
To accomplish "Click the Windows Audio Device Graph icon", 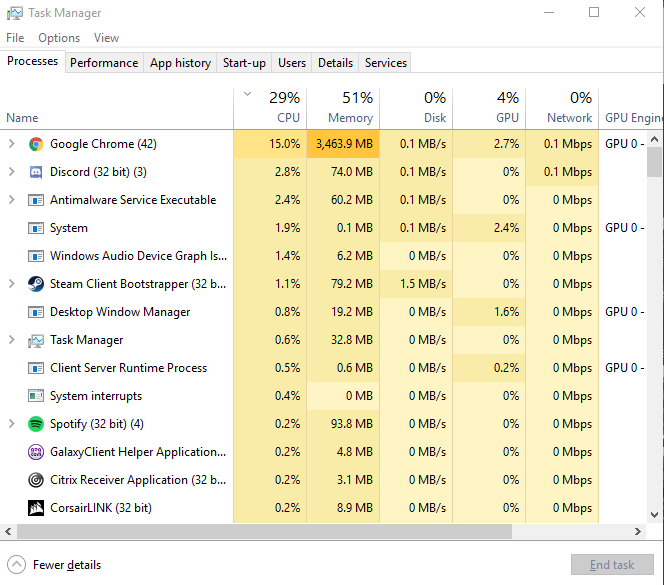I will (36, 256).
